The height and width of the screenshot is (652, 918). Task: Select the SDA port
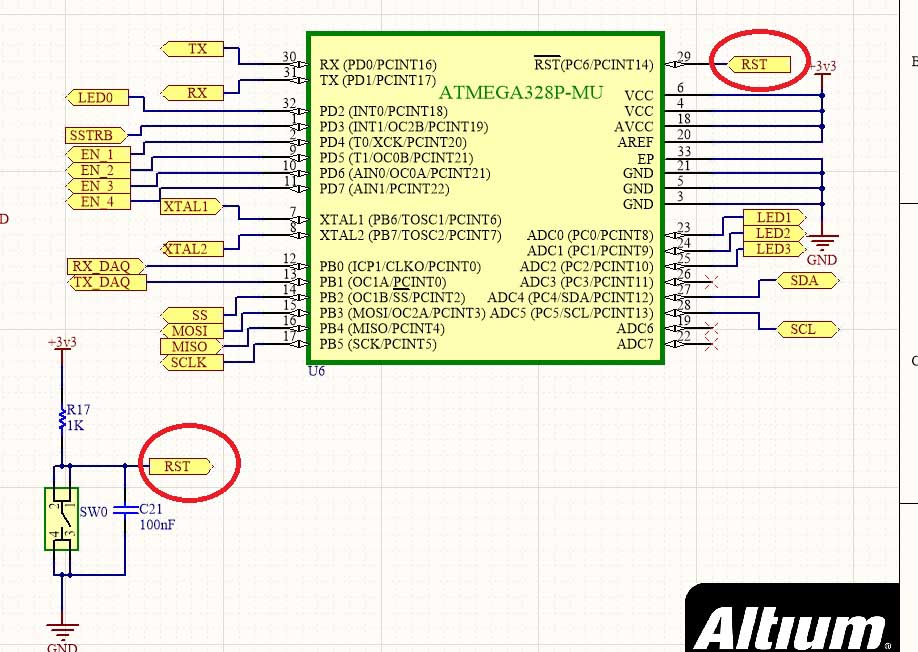804,281
